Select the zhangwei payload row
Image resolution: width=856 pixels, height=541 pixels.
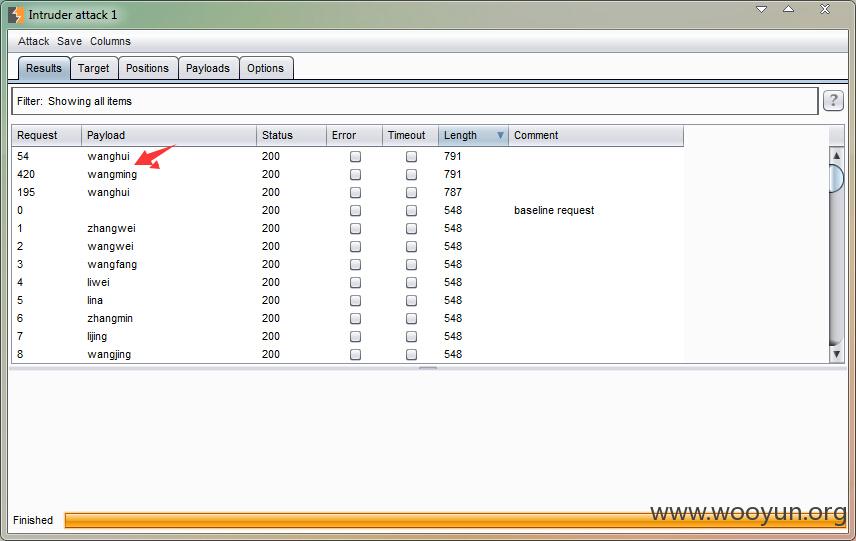(x=111, y=228)
